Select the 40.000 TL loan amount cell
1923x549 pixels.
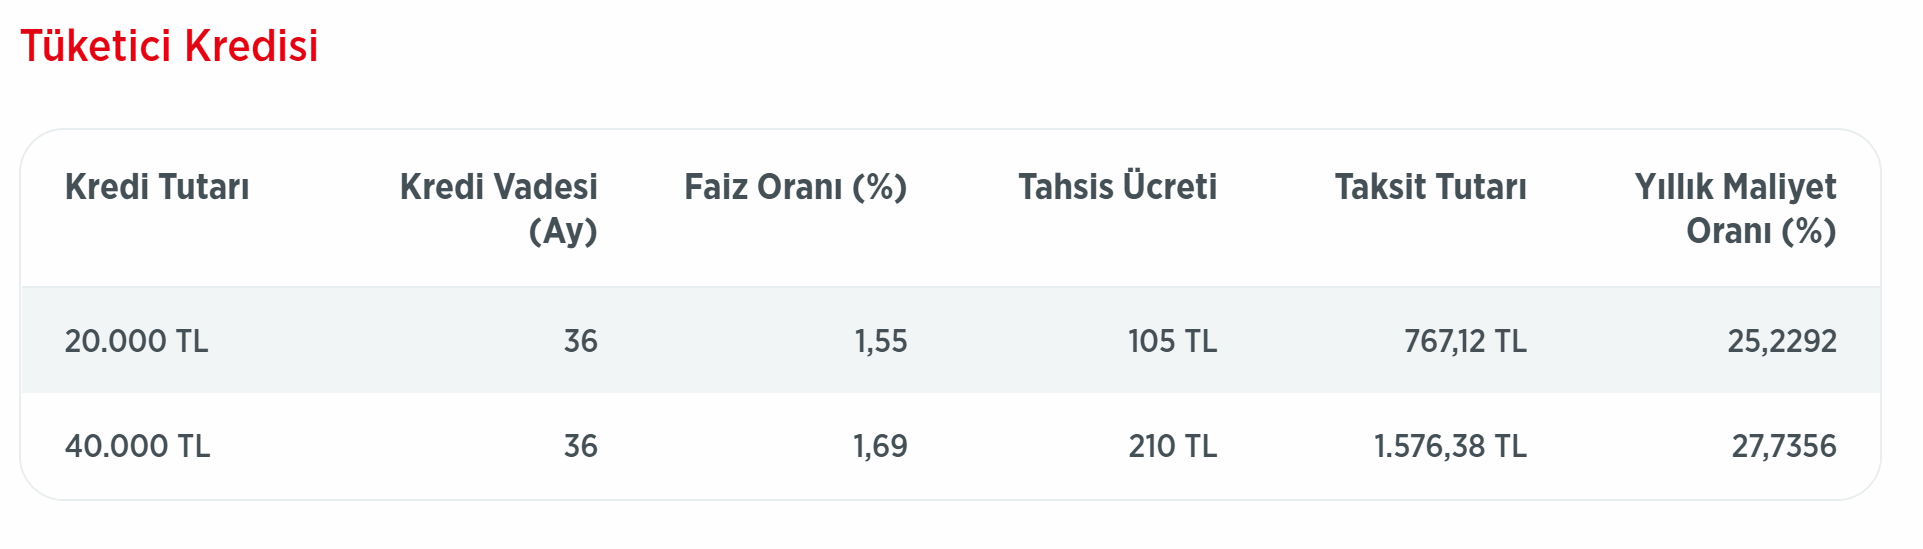[x=138, y=446]
